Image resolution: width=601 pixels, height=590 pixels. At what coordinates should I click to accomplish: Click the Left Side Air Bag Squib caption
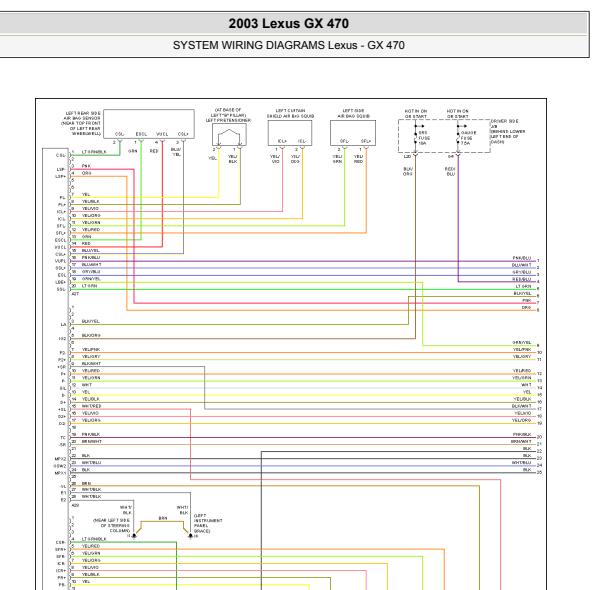(x=353, y=113)
